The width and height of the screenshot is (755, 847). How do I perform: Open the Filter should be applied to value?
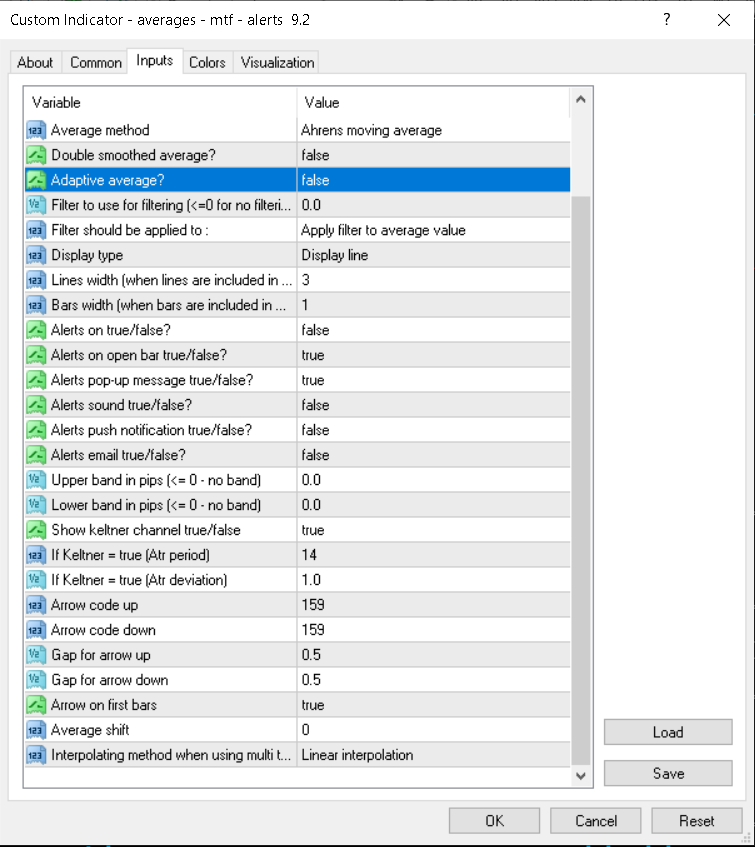coord(433,230)
